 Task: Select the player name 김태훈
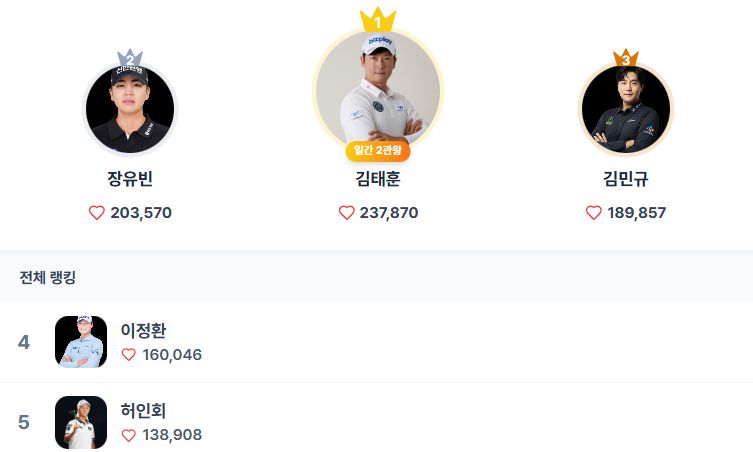tap(378, 180)
